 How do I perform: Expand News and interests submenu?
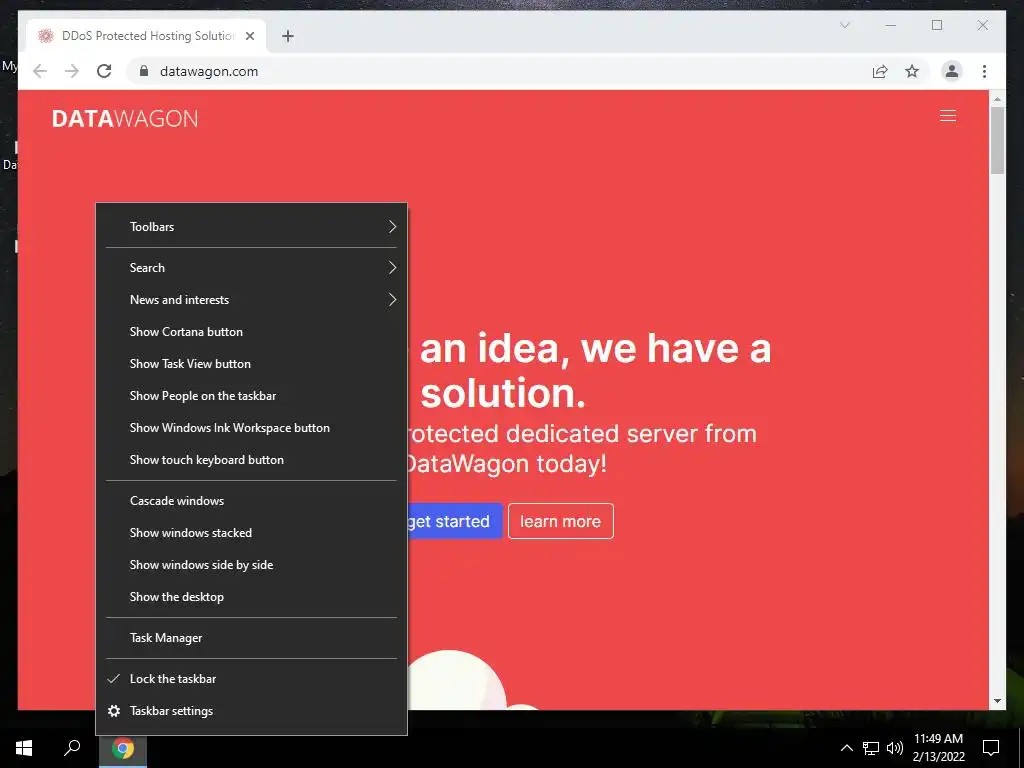pos(251,300)
